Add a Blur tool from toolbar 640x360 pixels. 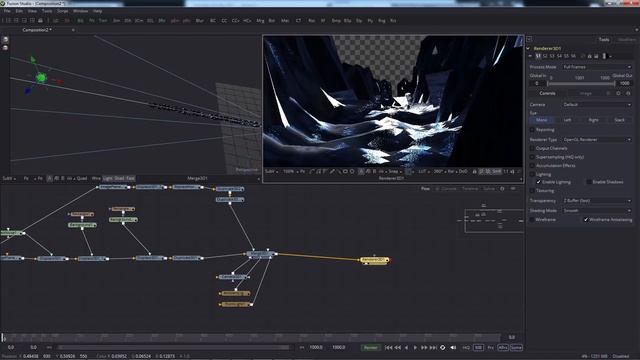tap(200, 20)
